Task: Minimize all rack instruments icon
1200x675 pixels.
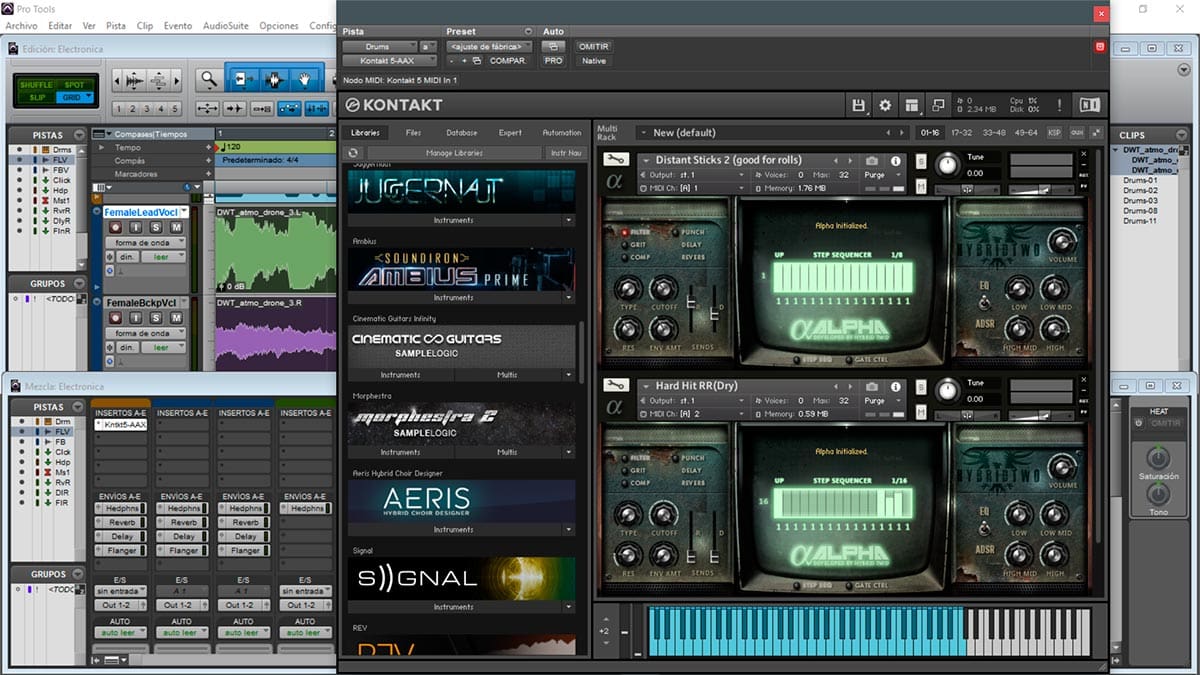Action: 1096,133
